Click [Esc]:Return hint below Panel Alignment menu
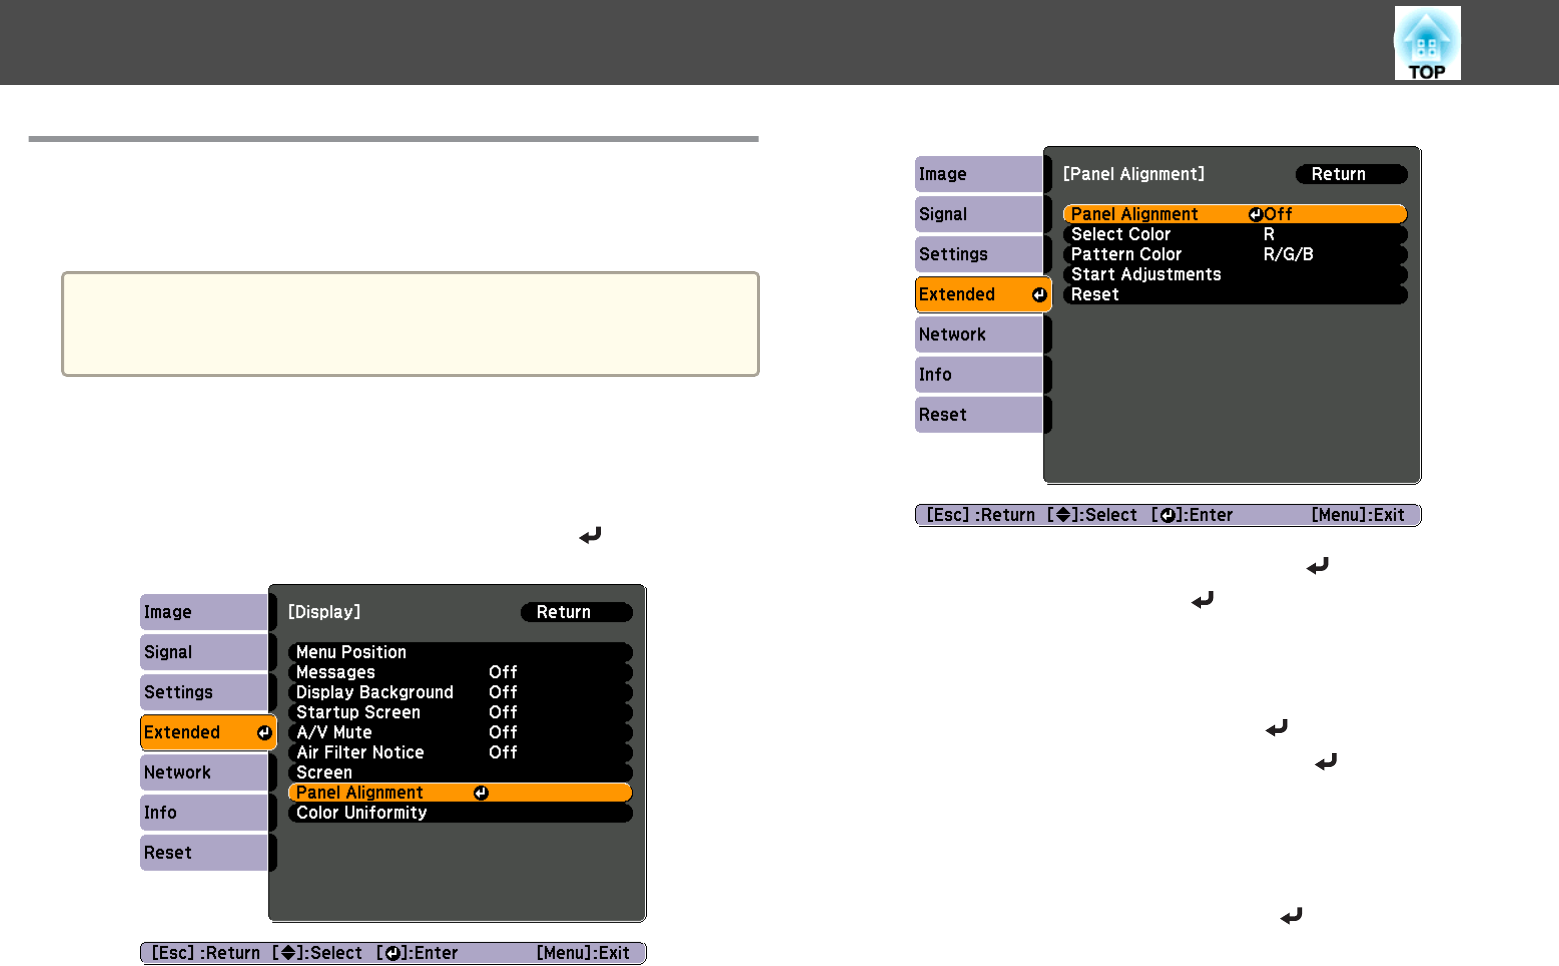The height and width of the screenshot is (966, 1559). coord(981,515)
